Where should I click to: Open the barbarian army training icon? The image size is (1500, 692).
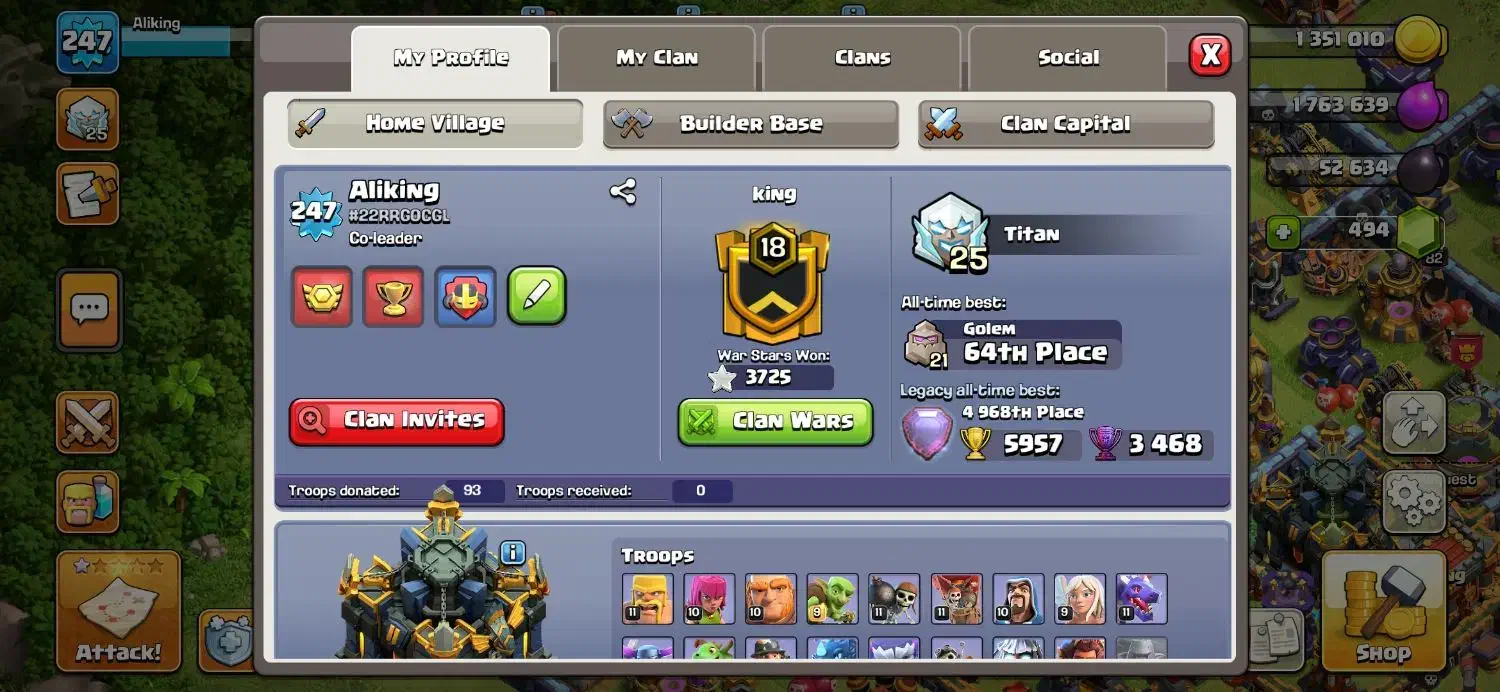tap(88, 501)
